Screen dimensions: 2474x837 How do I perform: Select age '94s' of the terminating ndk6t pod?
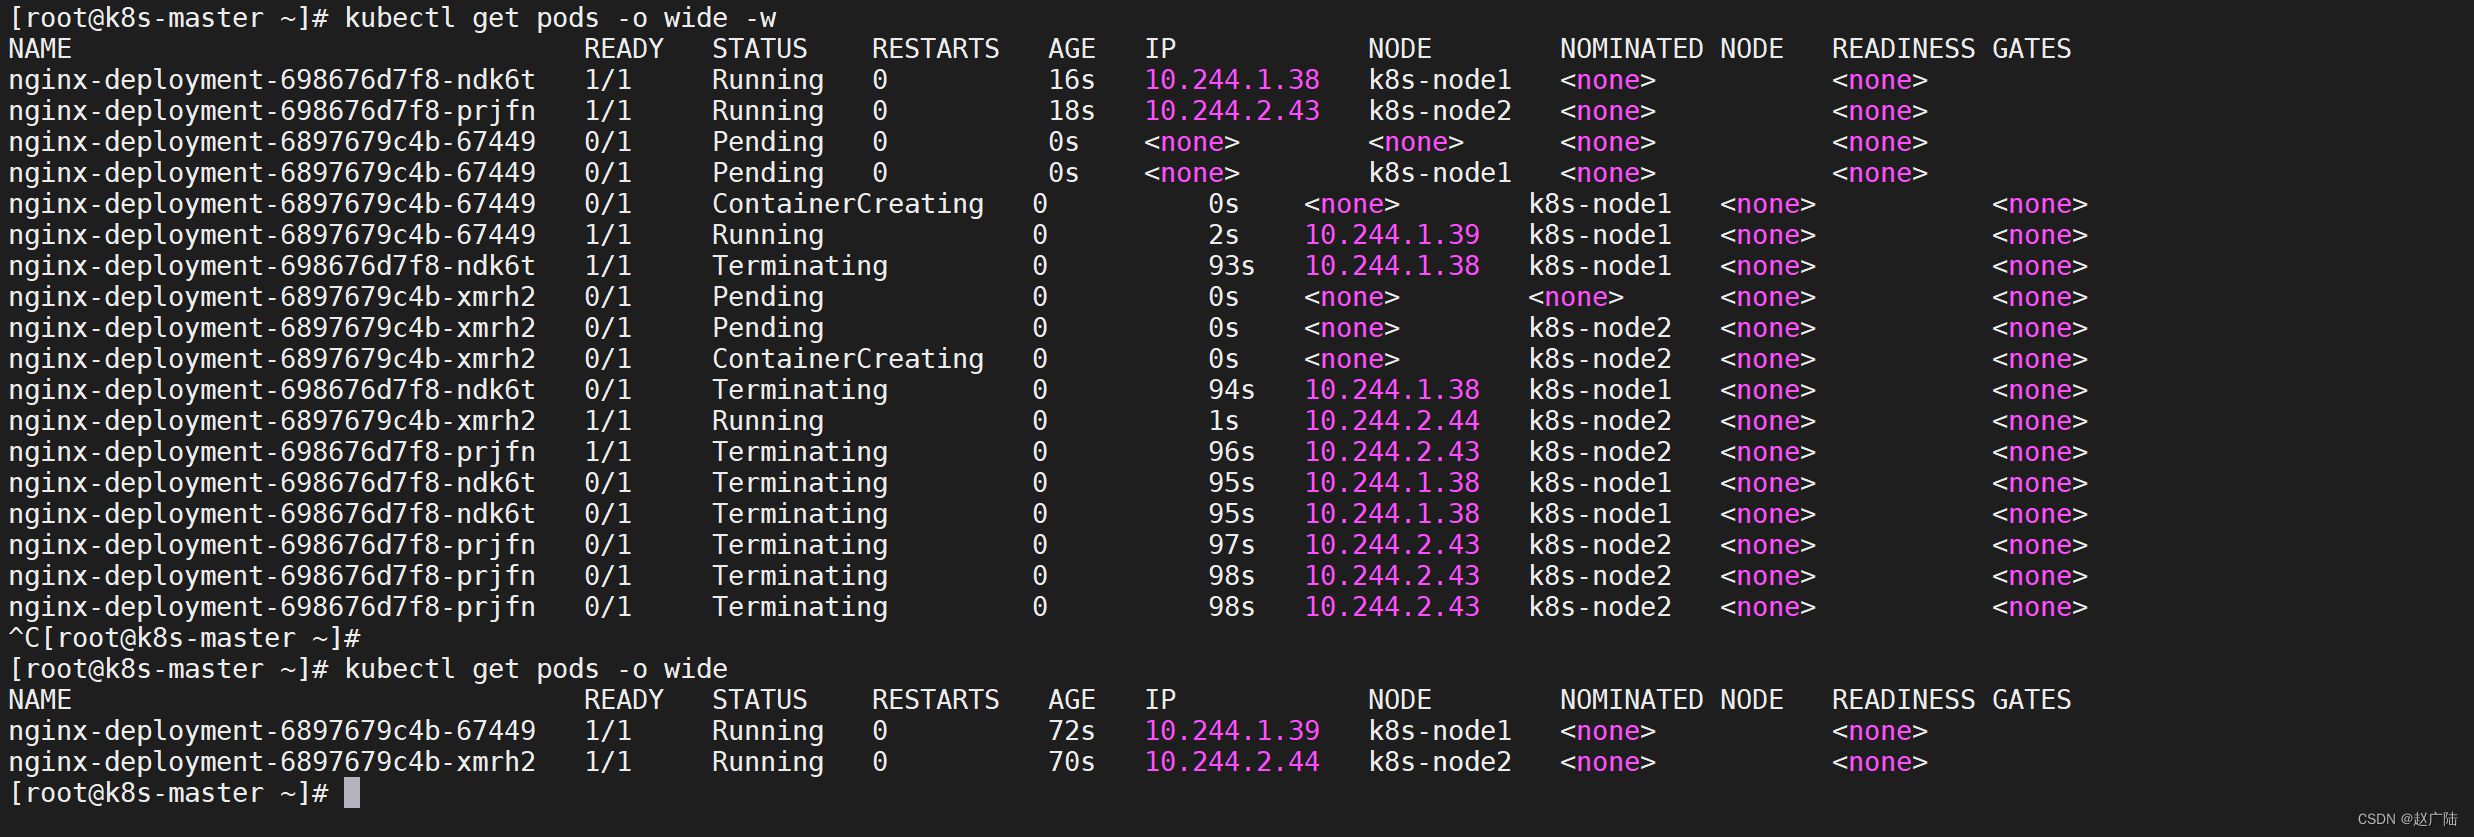pos(1232,390)
